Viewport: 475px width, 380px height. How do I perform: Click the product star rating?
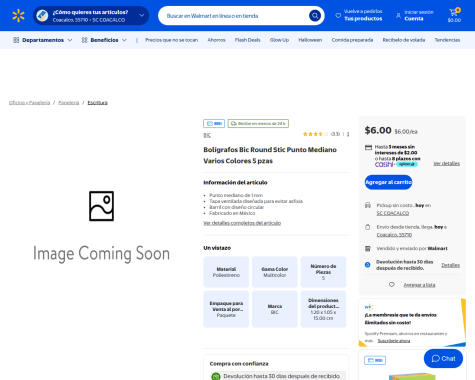[315, 134]
